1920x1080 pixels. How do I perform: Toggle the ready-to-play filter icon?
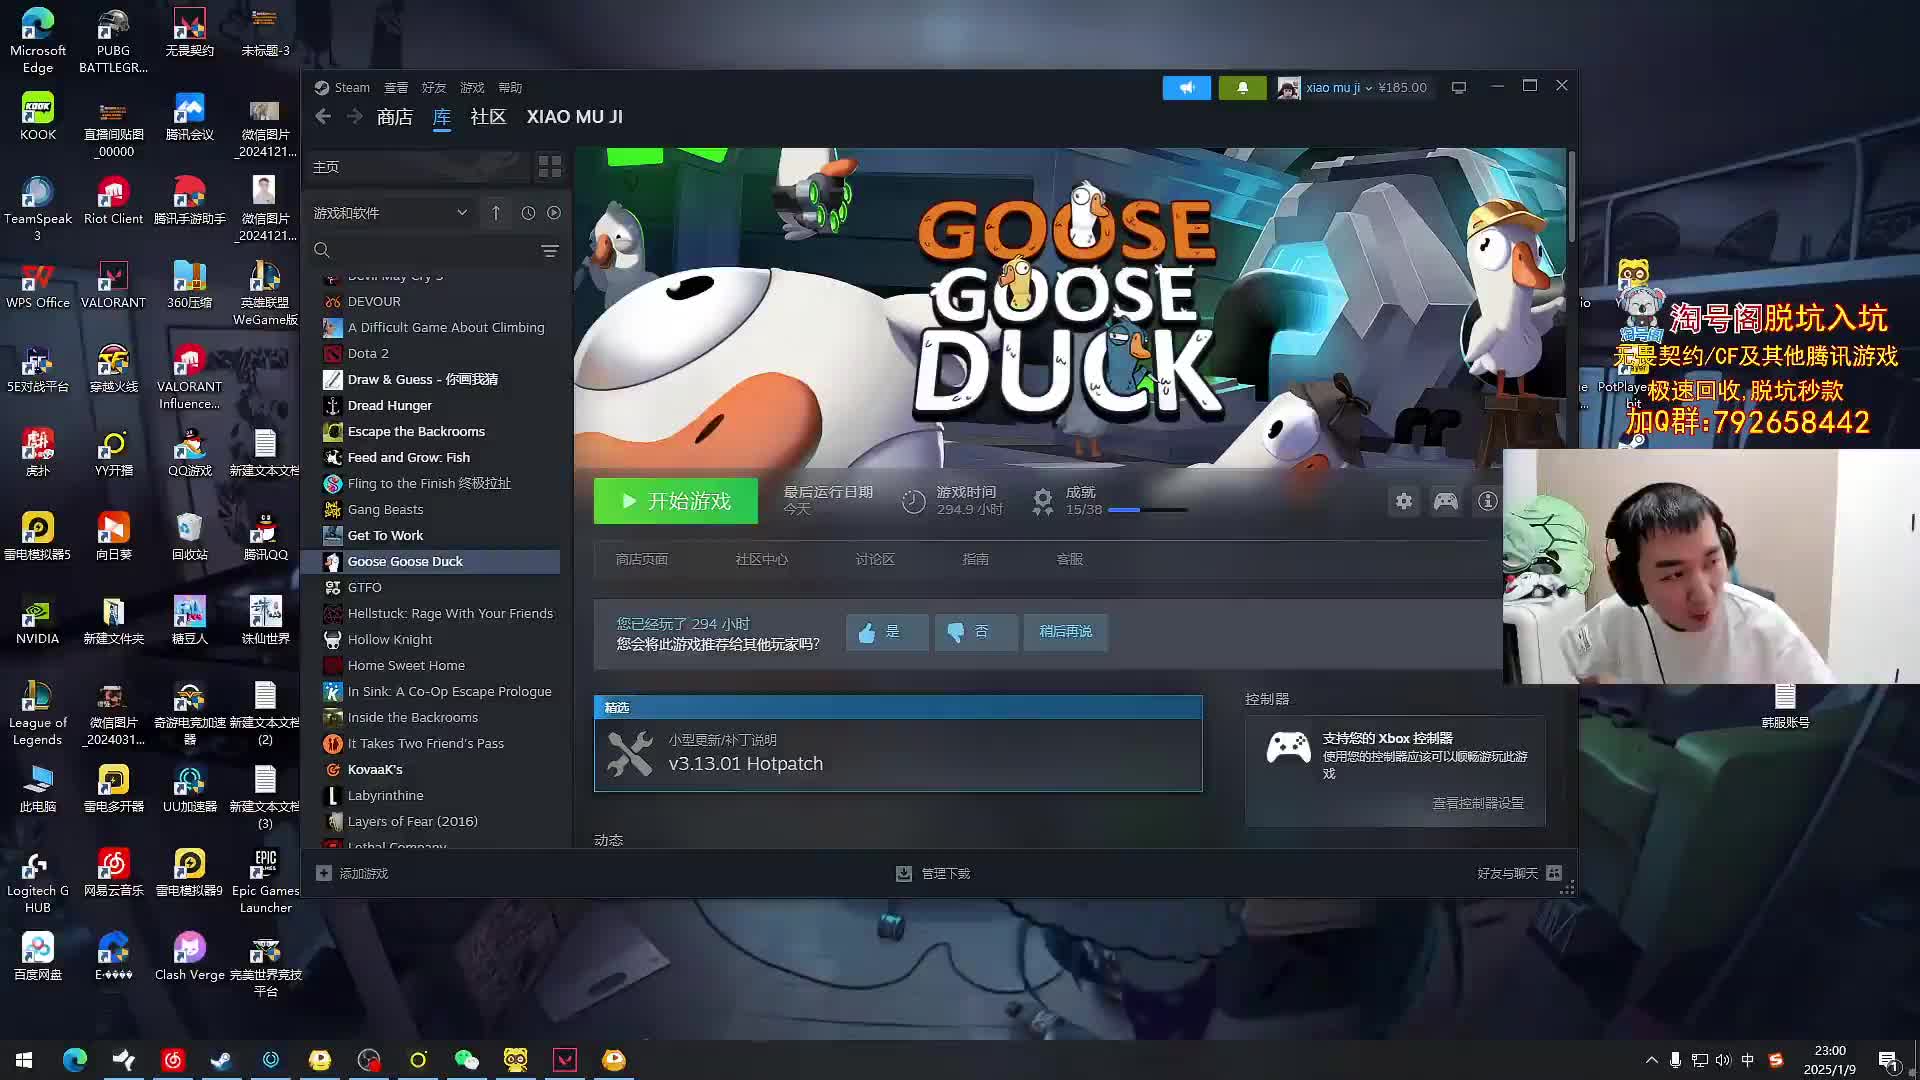point(554,213)
